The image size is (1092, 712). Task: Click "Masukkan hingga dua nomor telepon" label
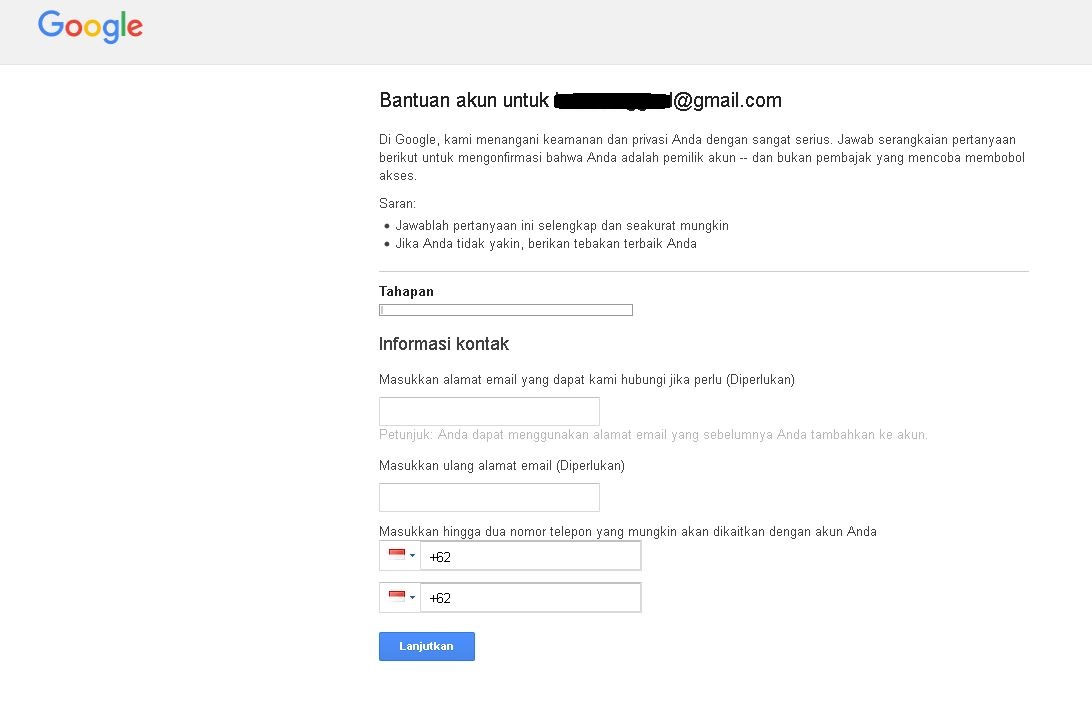click(x=627, y=532)
